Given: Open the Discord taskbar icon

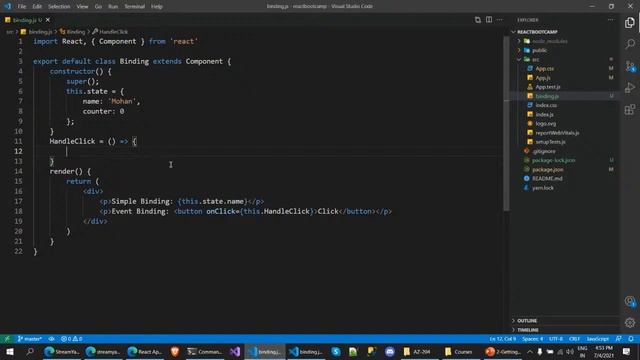Looking at the screenshot, I should coord(390,351).
